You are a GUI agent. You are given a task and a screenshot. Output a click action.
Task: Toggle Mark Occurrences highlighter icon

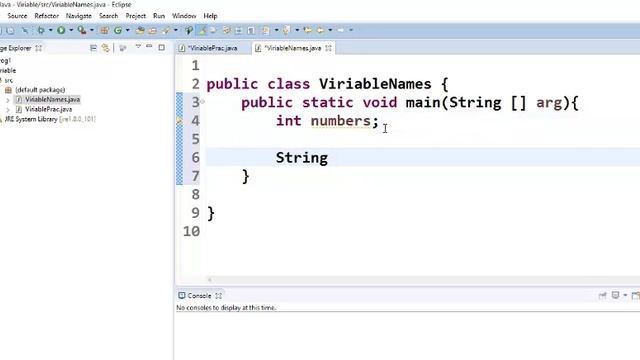pos(201,30)
